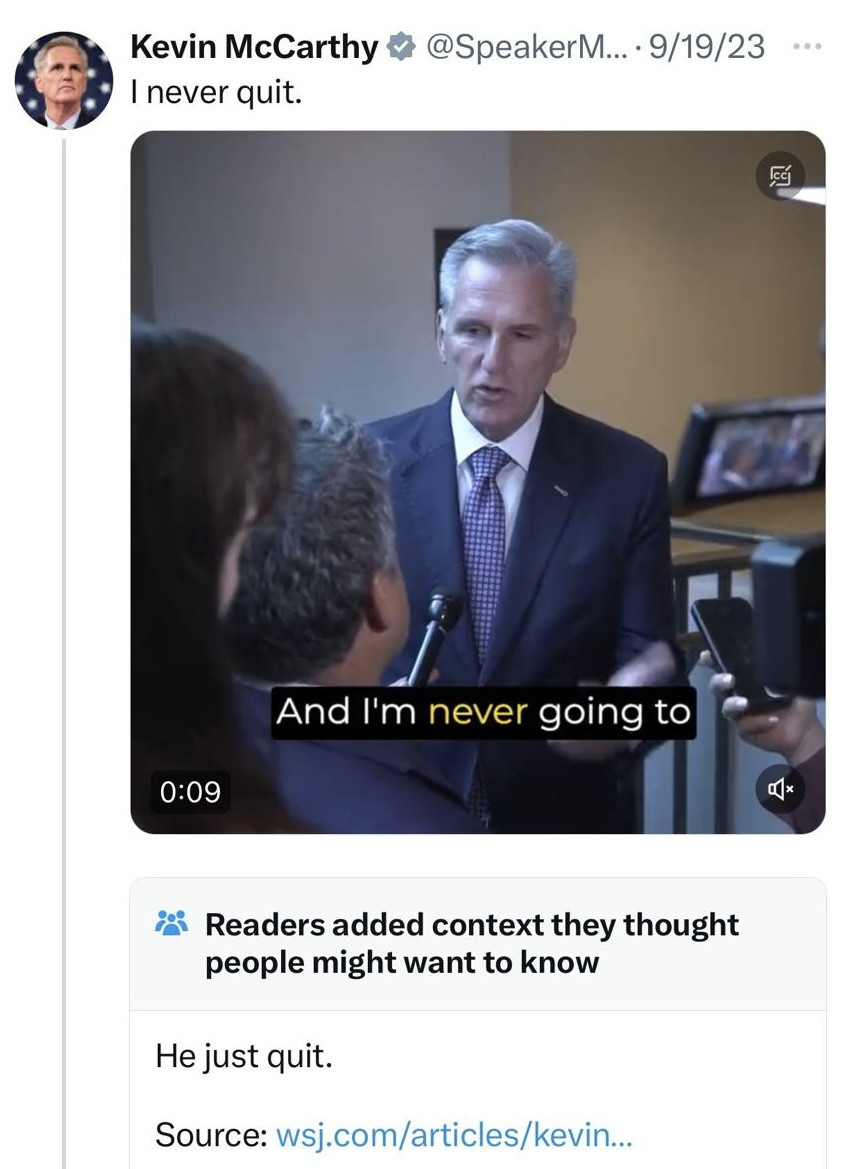Click the Community Notes people icon
Image resolution: width=850 pixels, height=1169 pixels.
pyautogui.click(x=171, y=923)
